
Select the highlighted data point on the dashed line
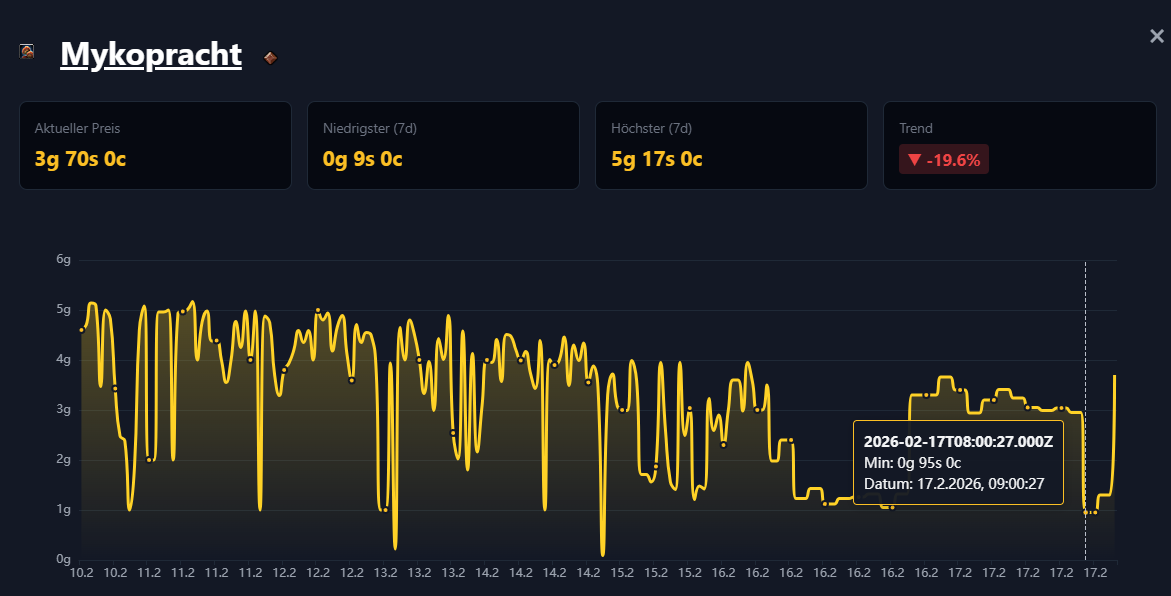pyautogui.click(x=1086, y=512)
